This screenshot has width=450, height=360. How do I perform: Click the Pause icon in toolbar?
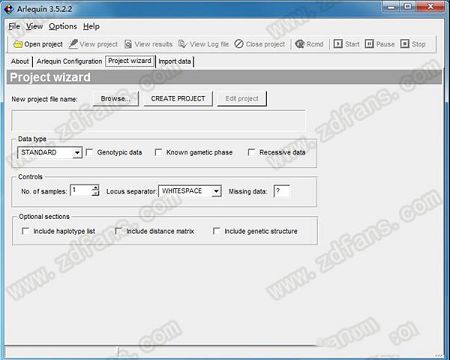tap(369, 44)
